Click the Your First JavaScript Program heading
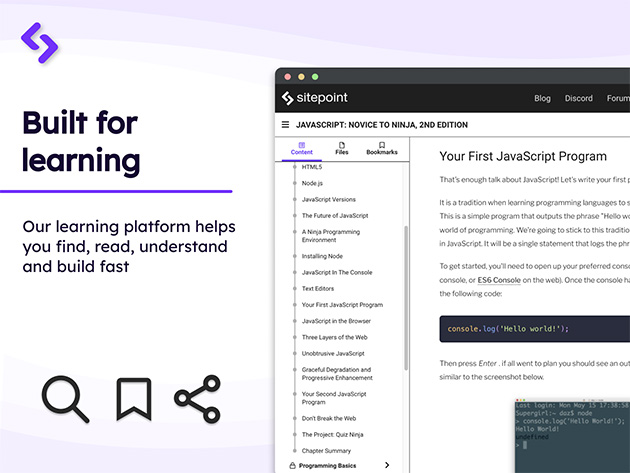 [x=523, y=156]
